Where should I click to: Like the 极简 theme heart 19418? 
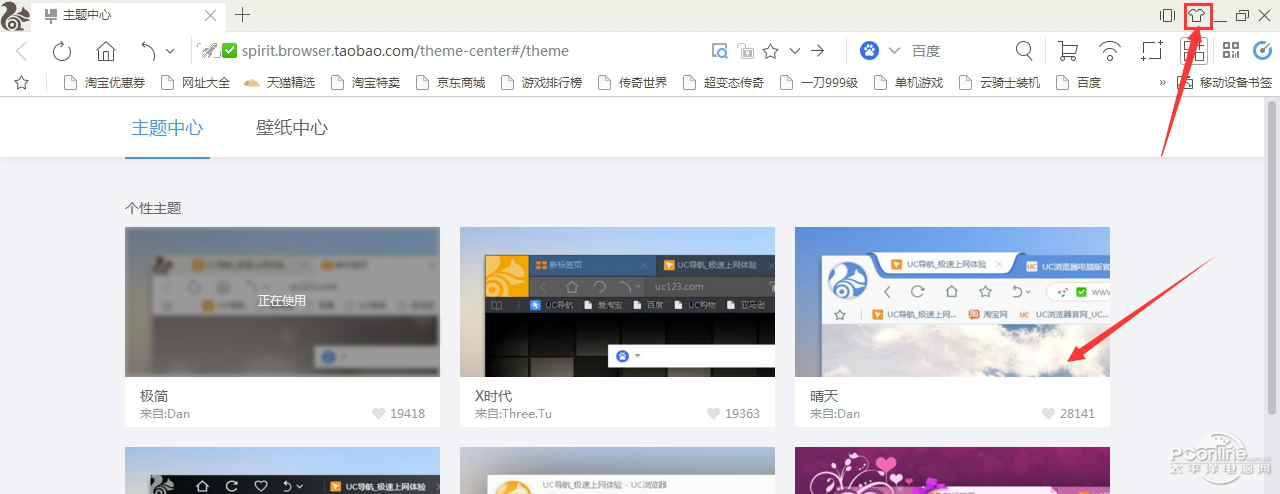378,413
